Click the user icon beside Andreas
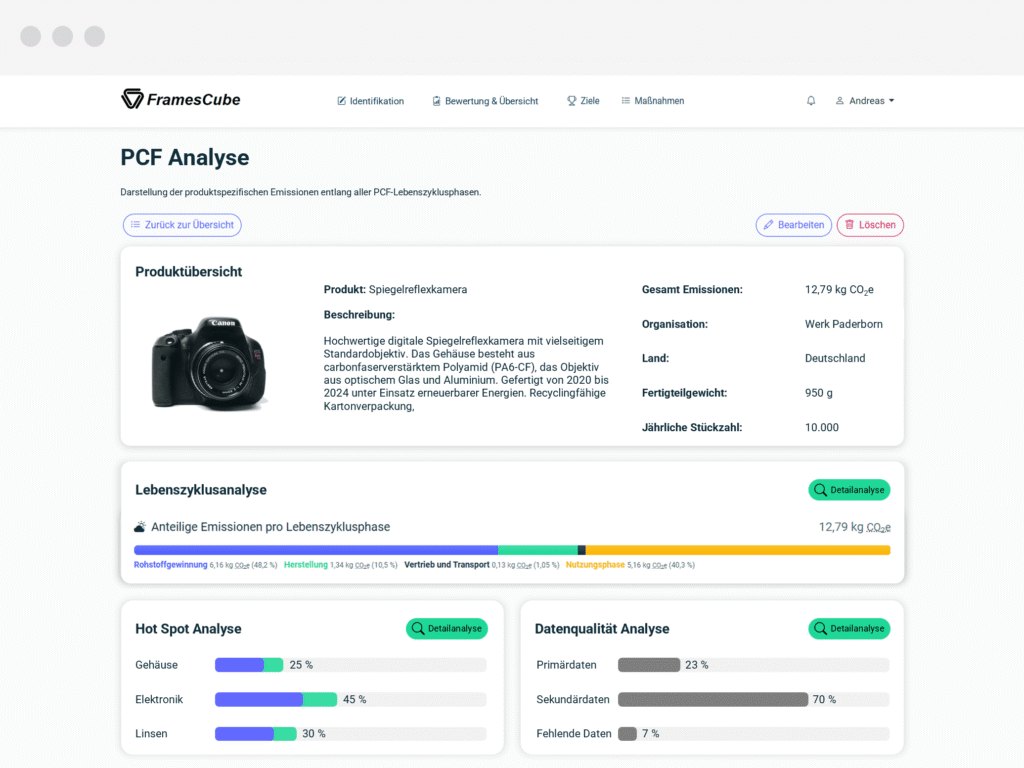Viewport: 1024px width, 768px height. [840, 101]
